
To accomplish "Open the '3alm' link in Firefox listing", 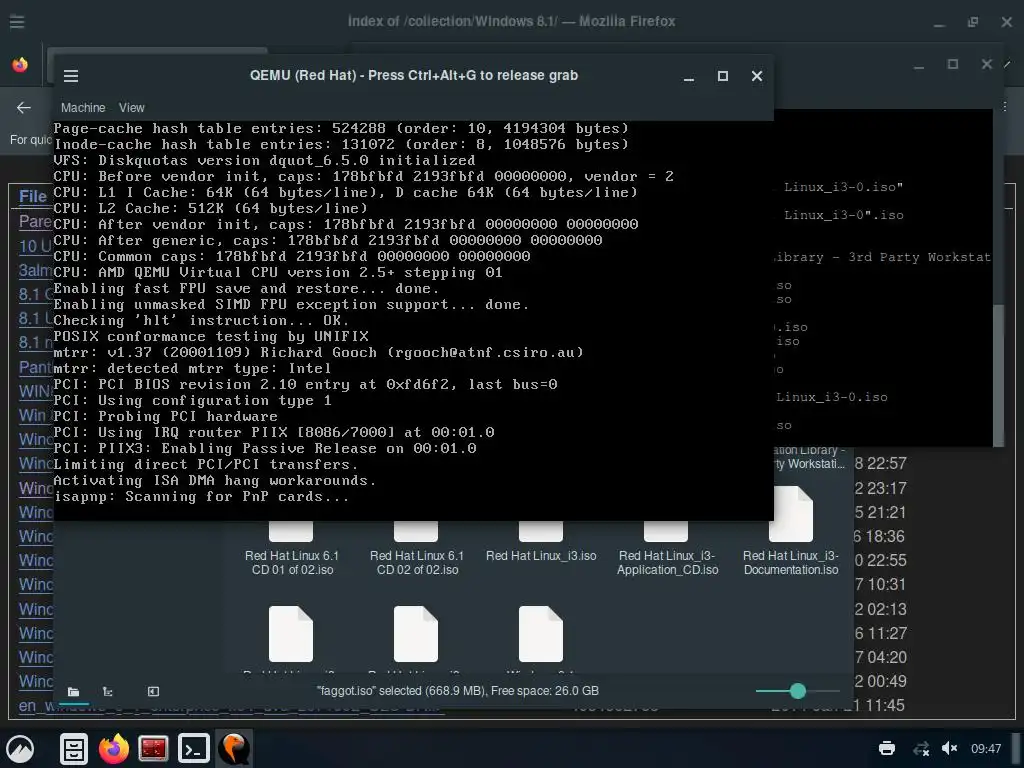I will [x=35, y=270].
